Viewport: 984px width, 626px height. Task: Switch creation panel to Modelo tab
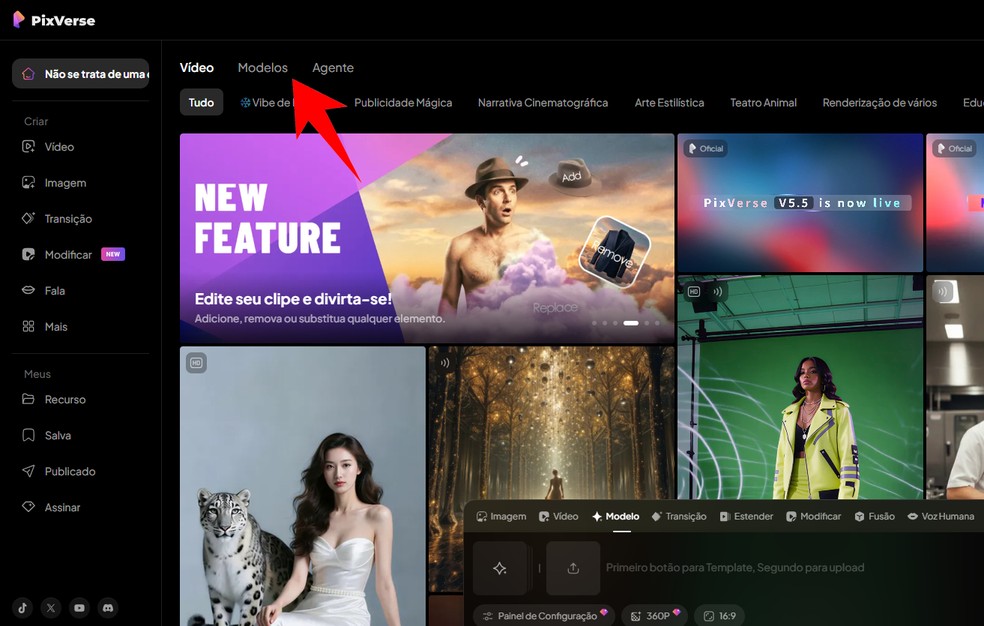pos(616,516)
